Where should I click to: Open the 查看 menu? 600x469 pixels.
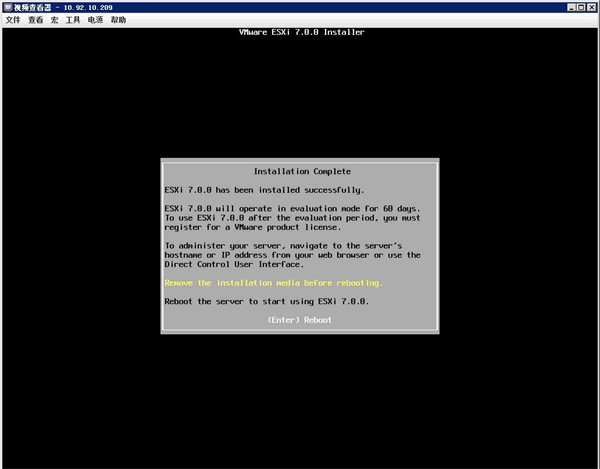[x=36, y=20]
